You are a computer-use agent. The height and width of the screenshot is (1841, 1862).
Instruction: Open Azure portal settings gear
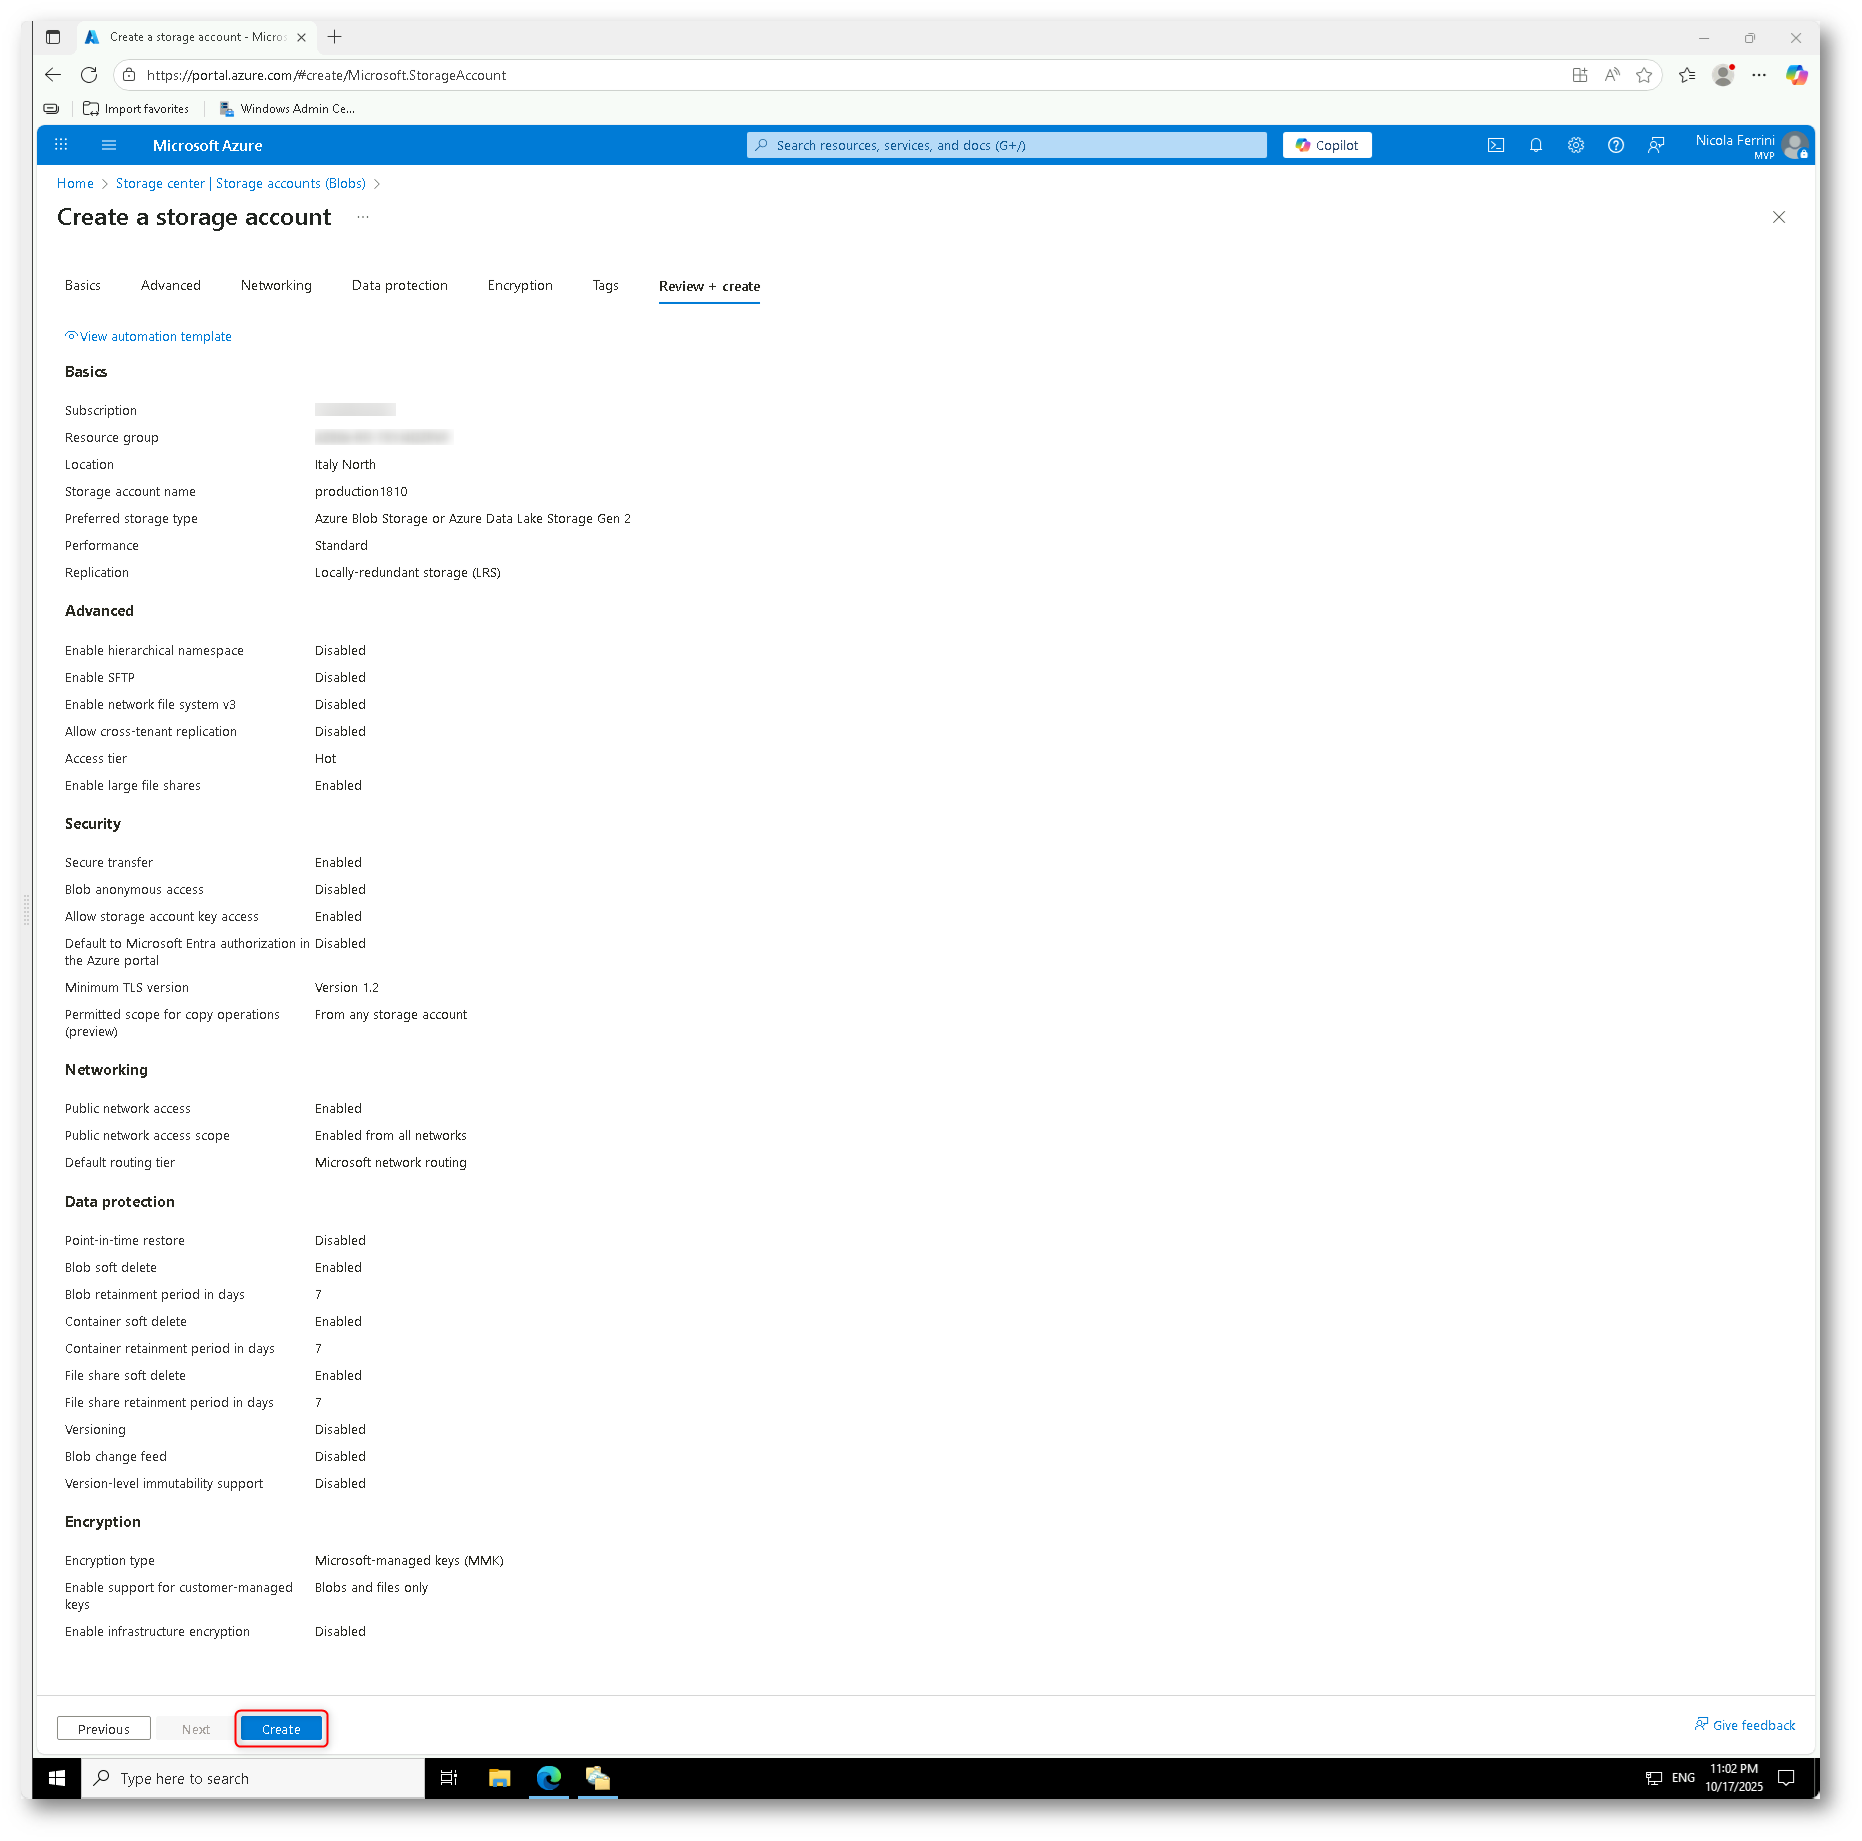coord(1576,145)
